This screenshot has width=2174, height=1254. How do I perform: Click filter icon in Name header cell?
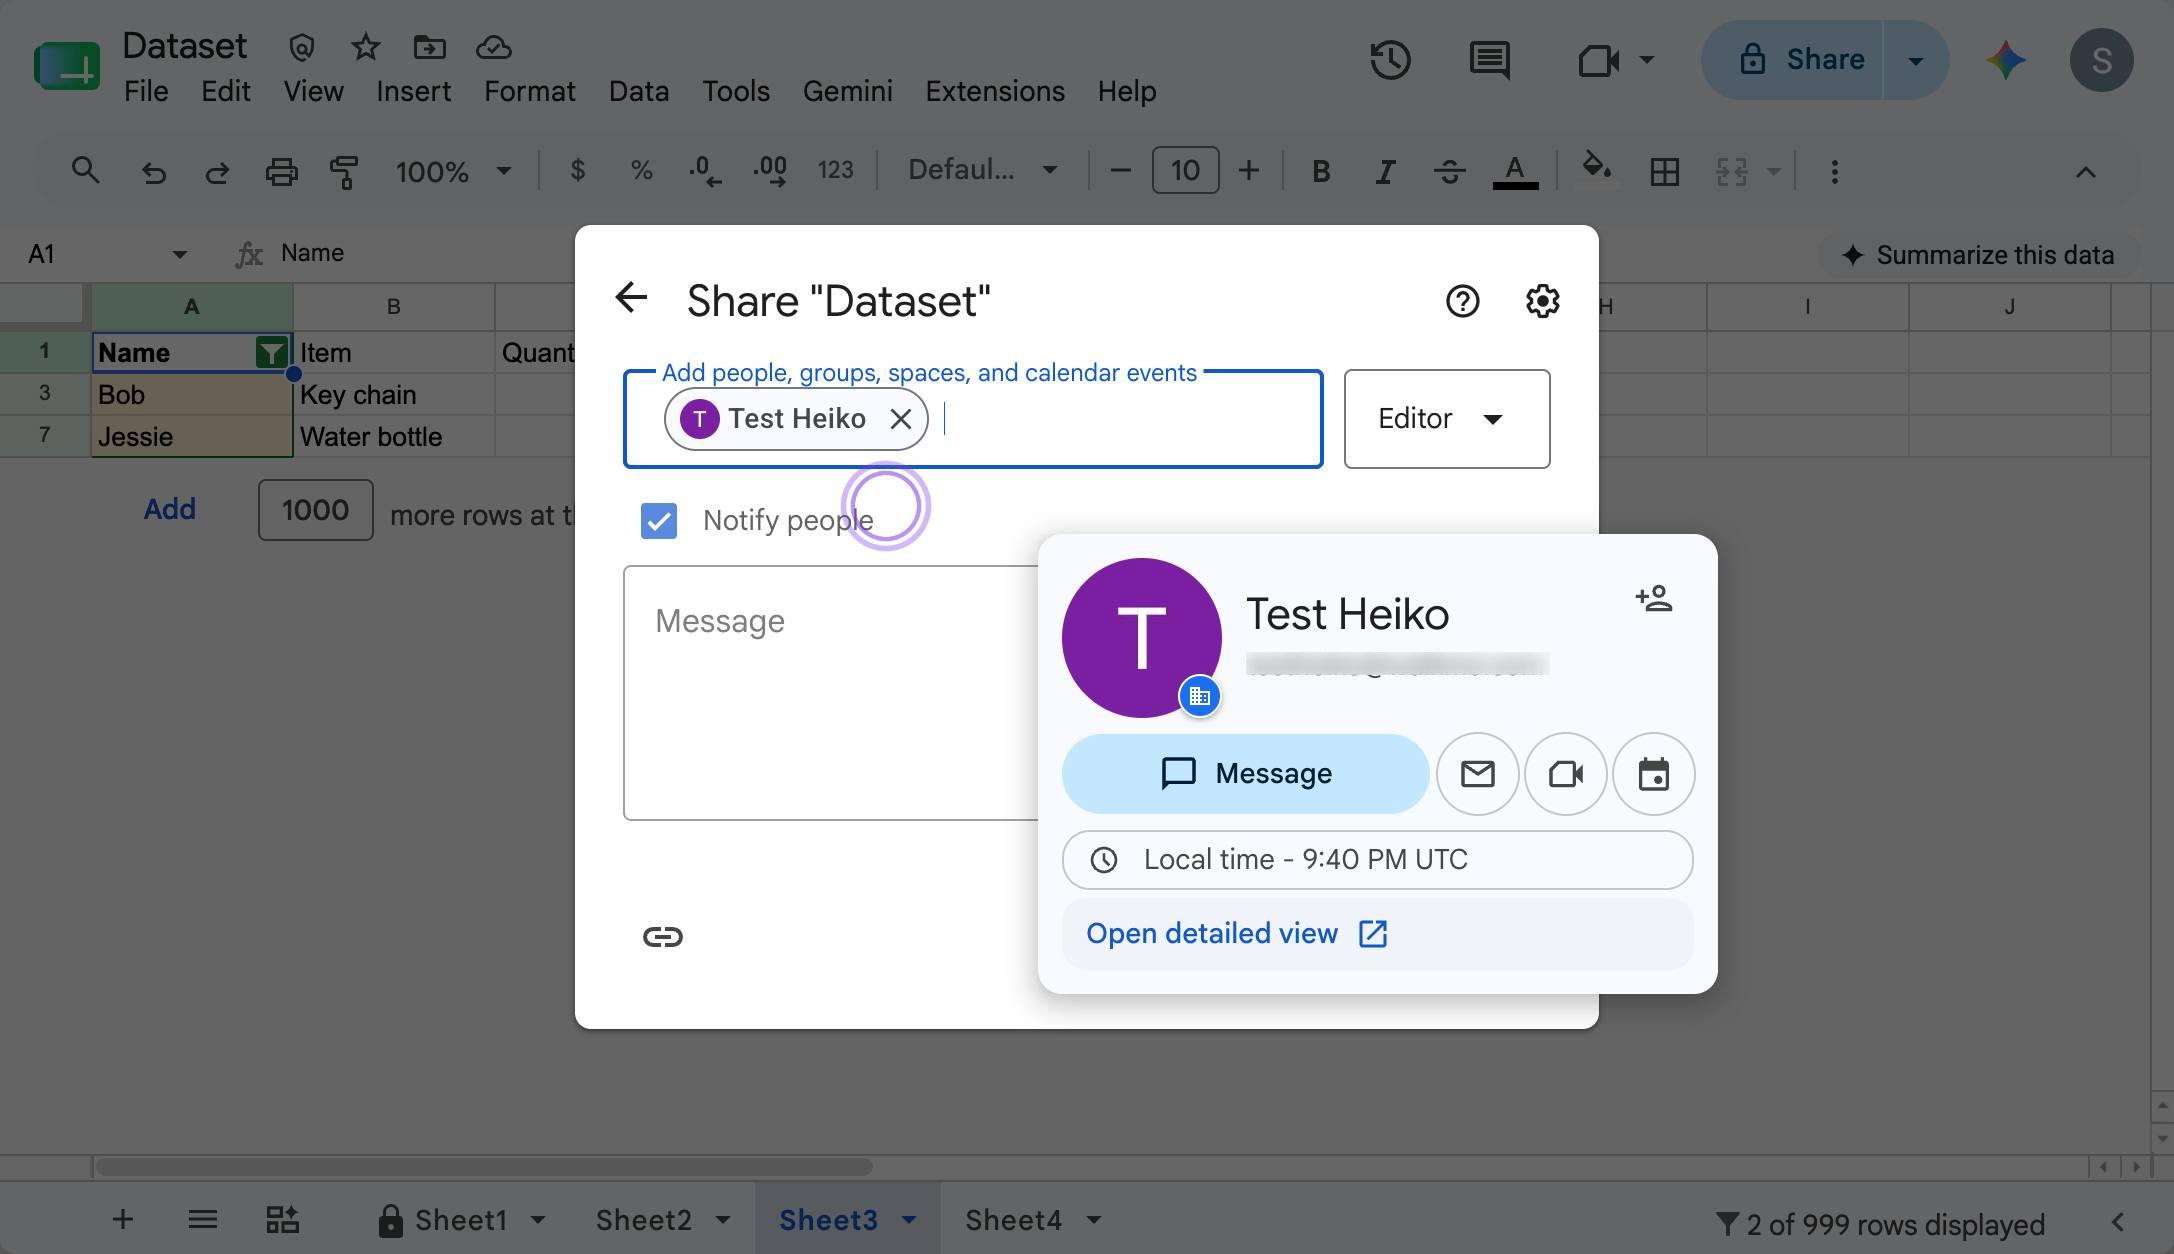[270, 352]
